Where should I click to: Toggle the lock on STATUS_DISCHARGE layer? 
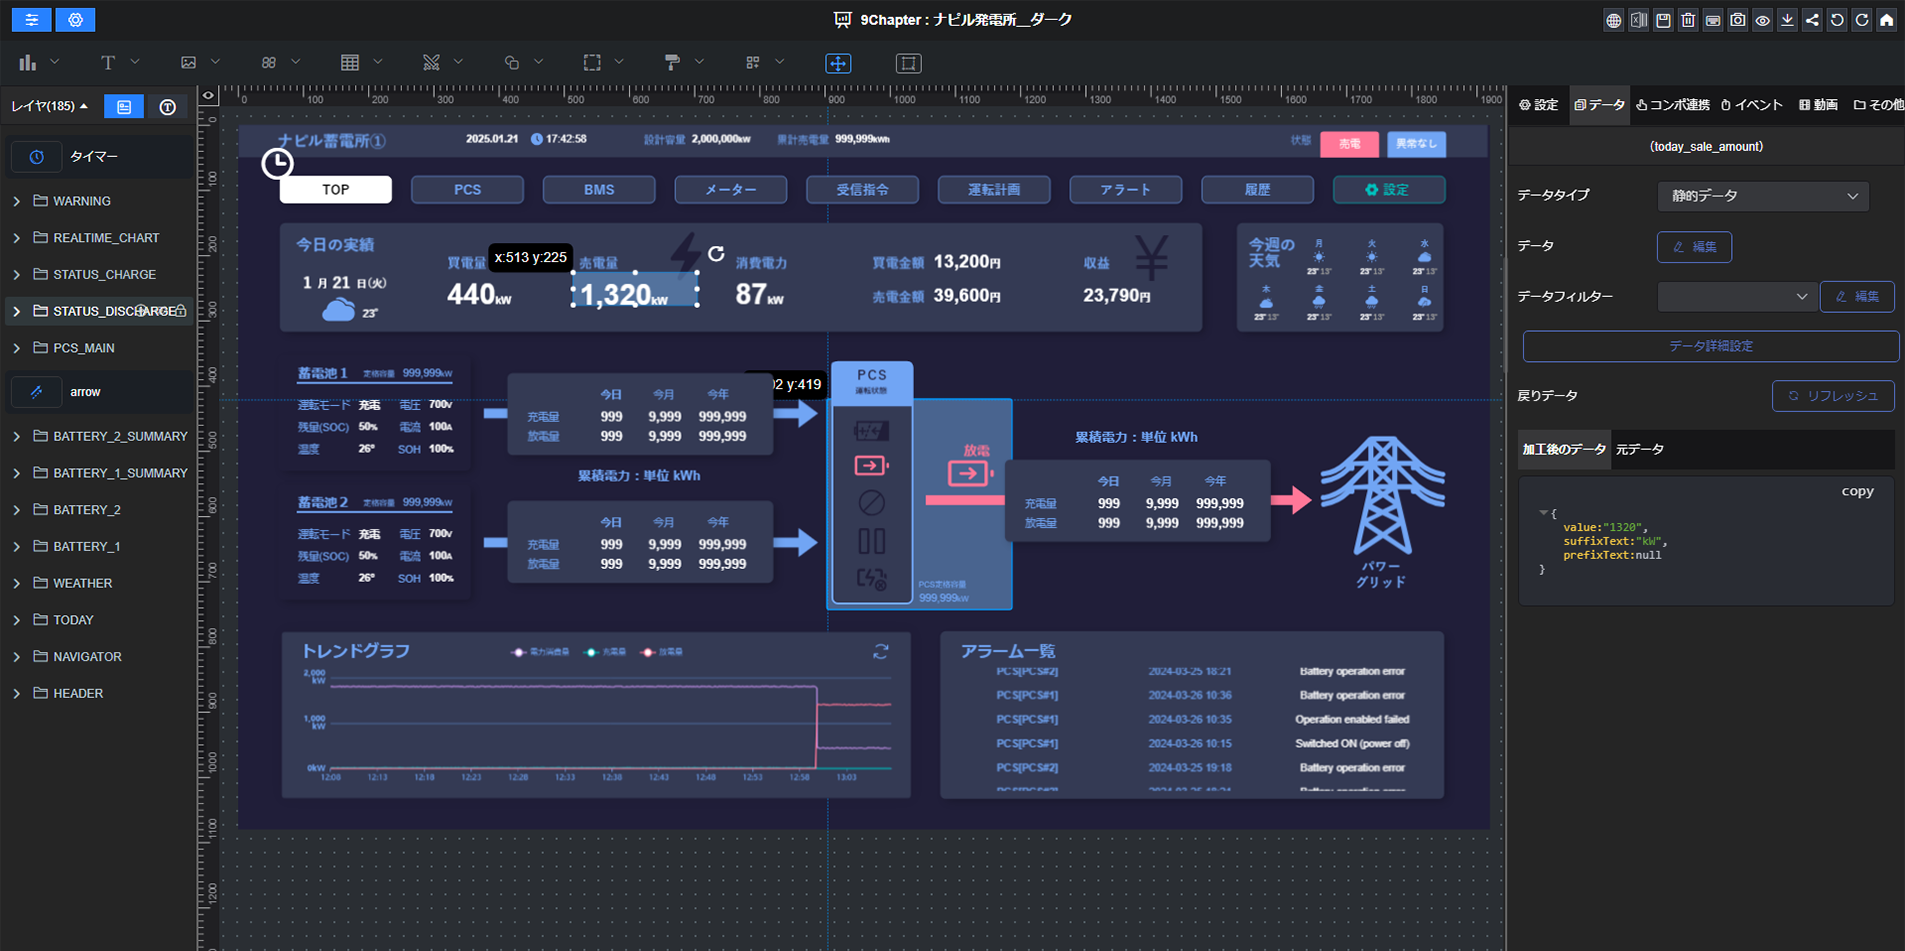pos(181,311)
